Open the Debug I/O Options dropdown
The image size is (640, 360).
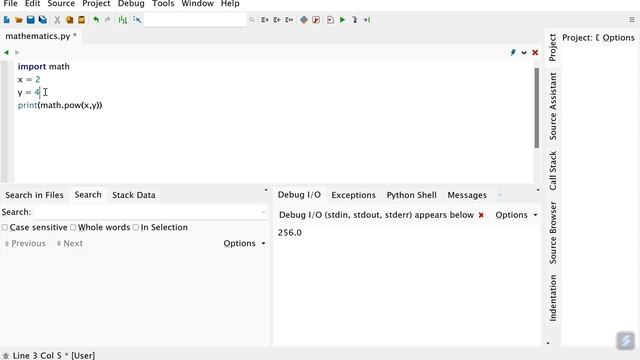coord(516,215)
